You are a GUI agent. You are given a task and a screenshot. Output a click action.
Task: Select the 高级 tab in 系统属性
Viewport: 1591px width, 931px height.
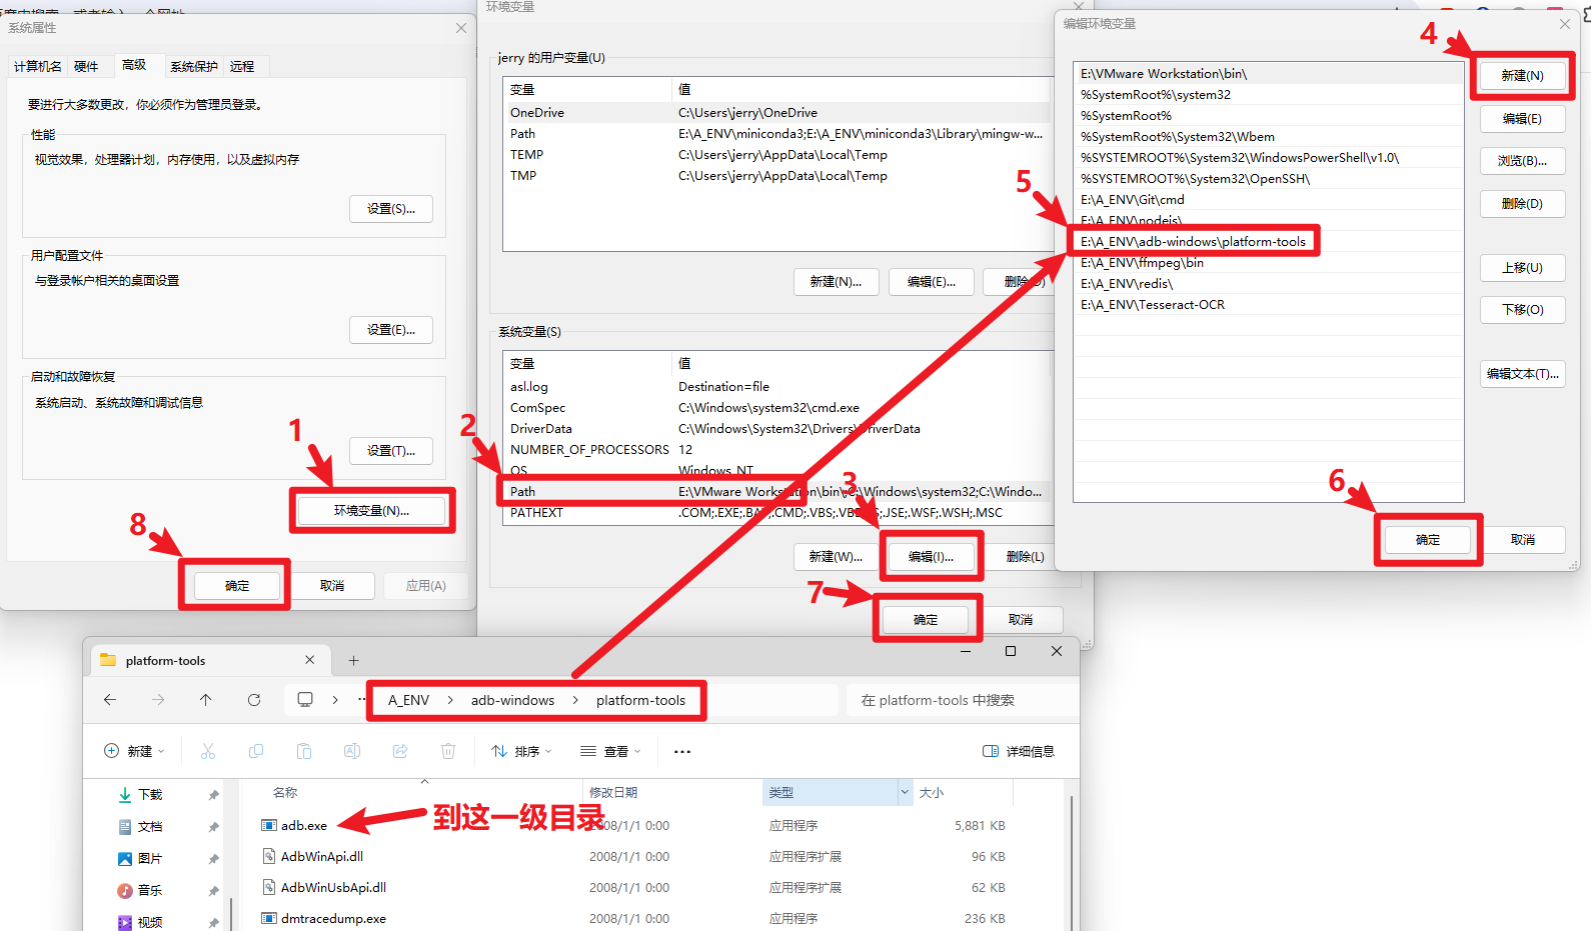[134, 65]
